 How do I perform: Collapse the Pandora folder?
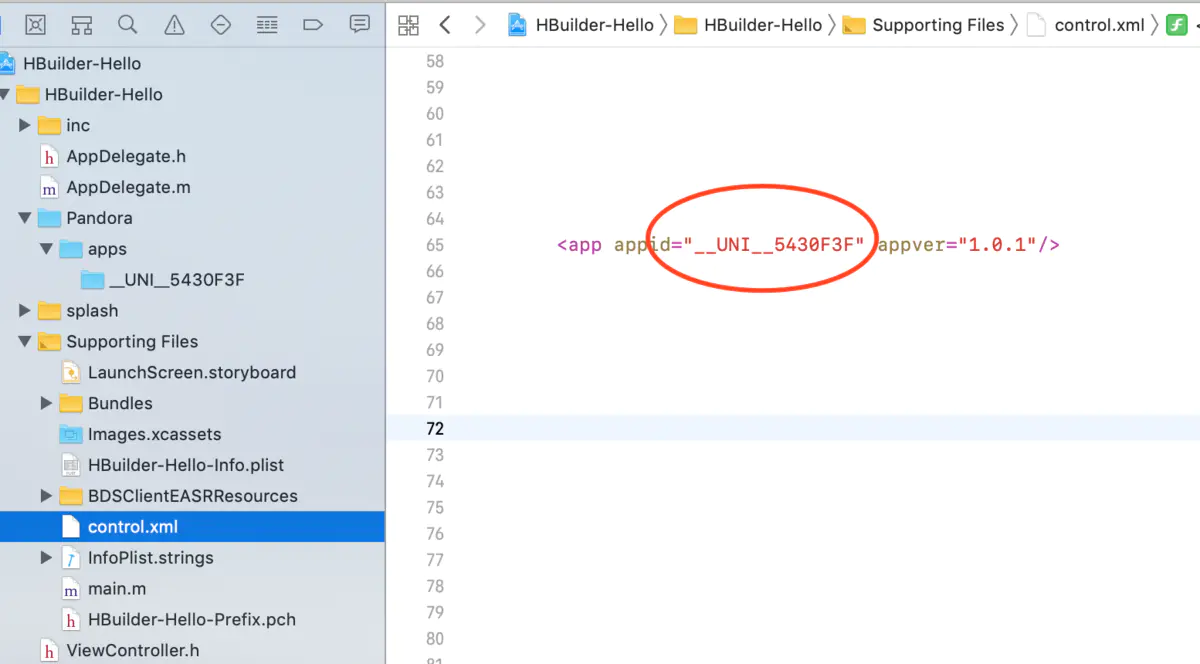coord(25,218)
